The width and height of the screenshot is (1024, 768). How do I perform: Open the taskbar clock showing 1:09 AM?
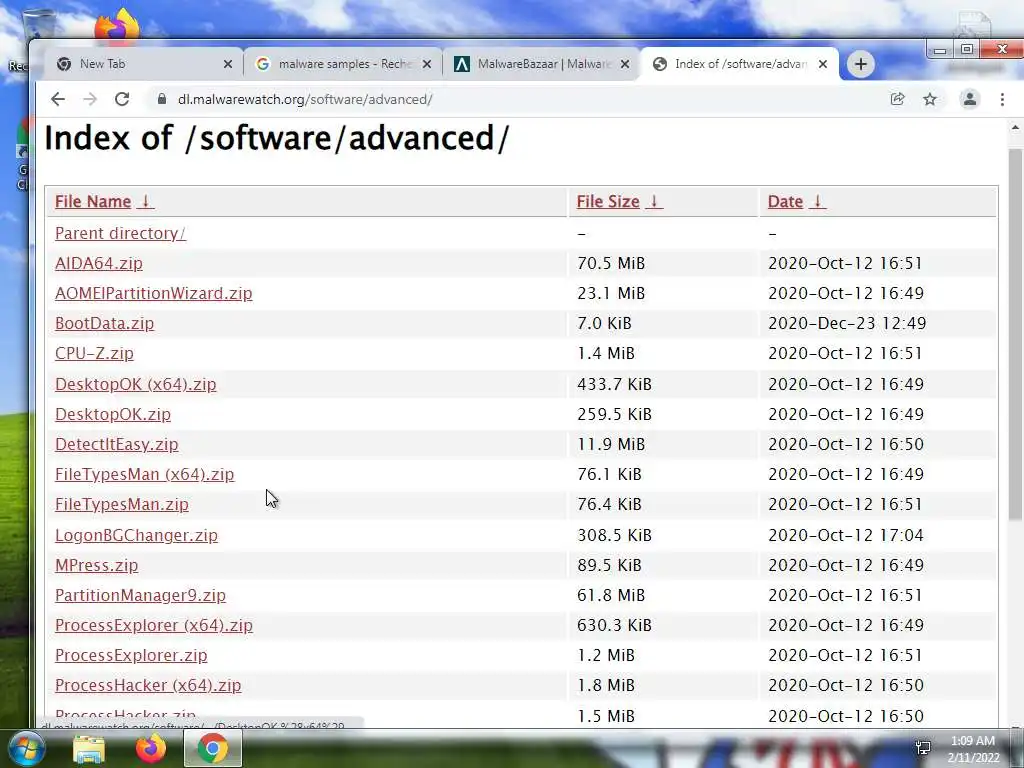[973, 749]
